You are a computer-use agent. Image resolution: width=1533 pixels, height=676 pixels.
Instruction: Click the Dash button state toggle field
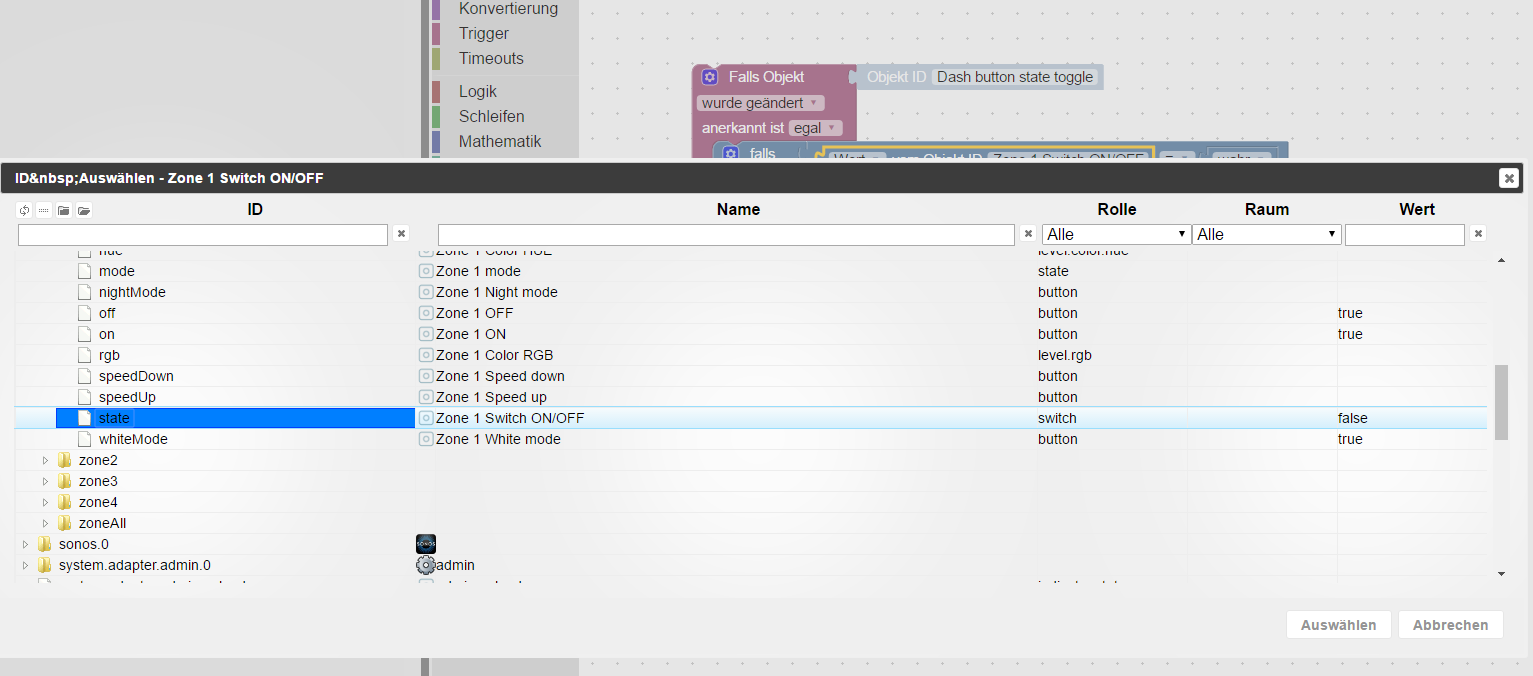click(x=1015, y=77)
